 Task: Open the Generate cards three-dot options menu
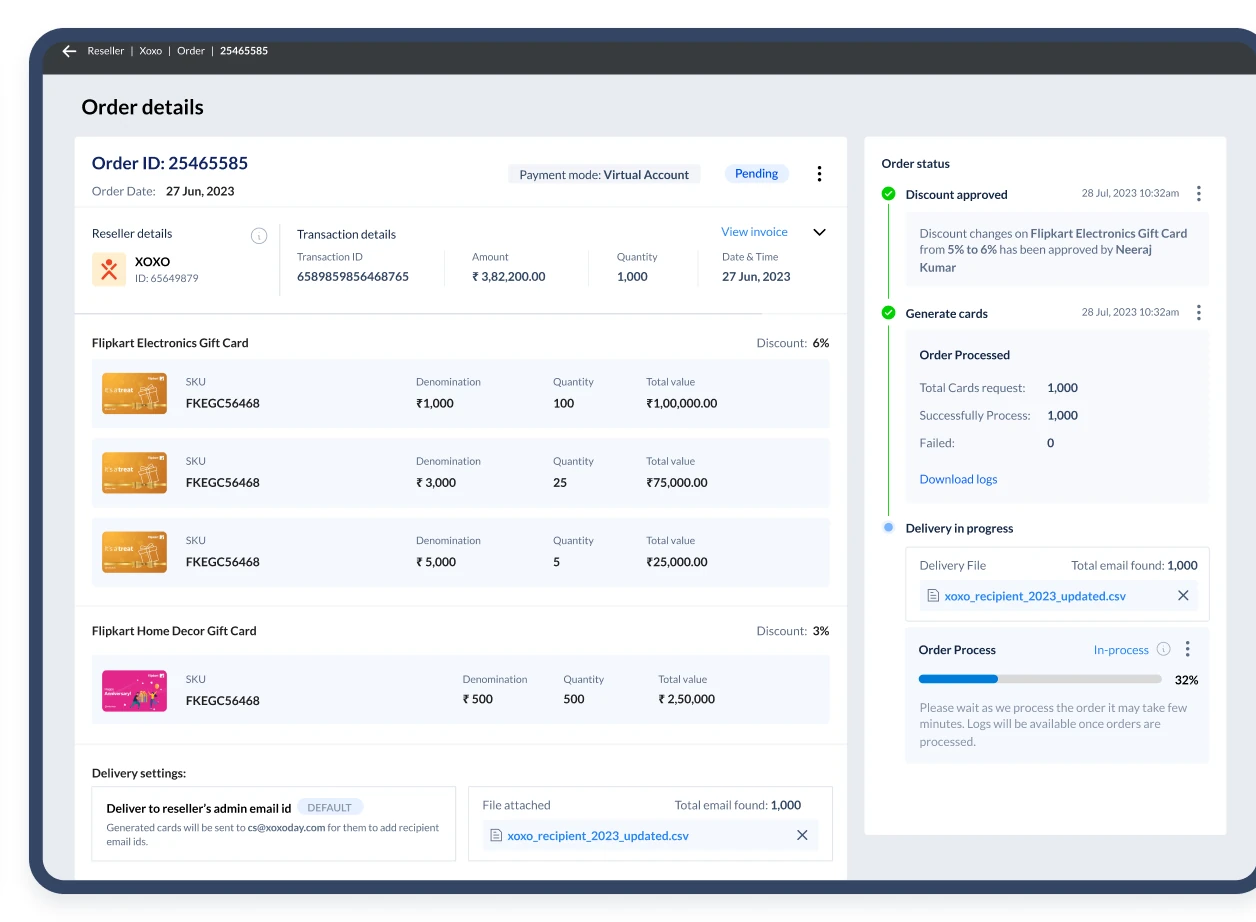[x=1198, y=313]
